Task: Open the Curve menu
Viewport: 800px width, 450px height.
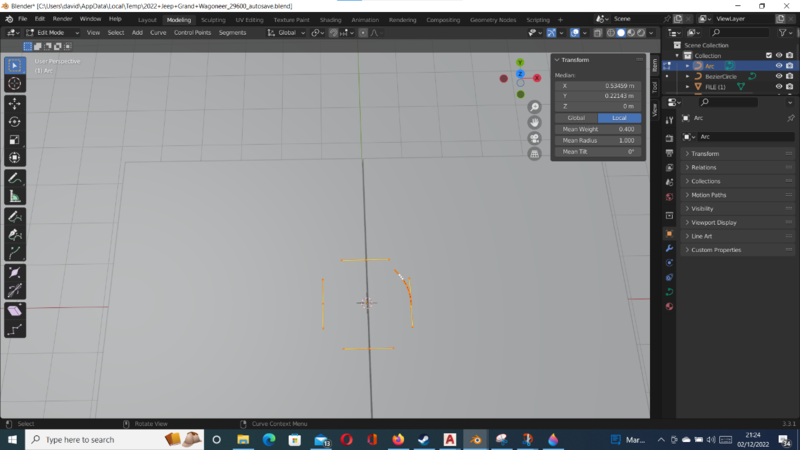Action: click(x=158, y=32)
